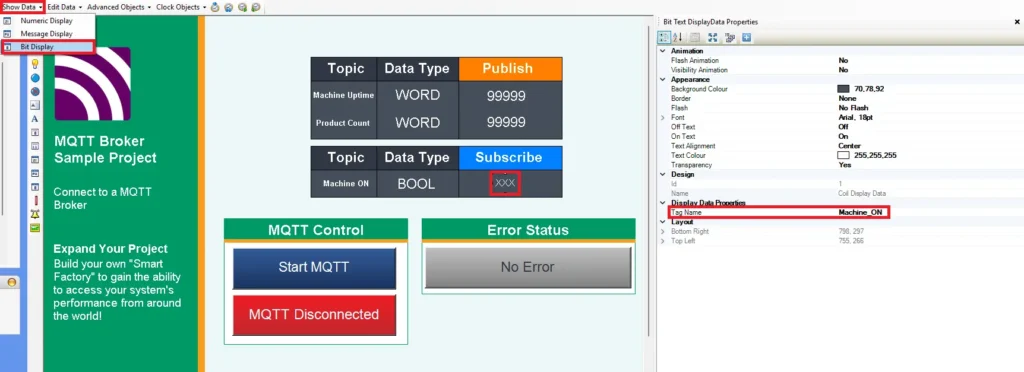Screen dimensions: 1024x372
Task: Choose Bit Display from the menu
Action: 48,47
